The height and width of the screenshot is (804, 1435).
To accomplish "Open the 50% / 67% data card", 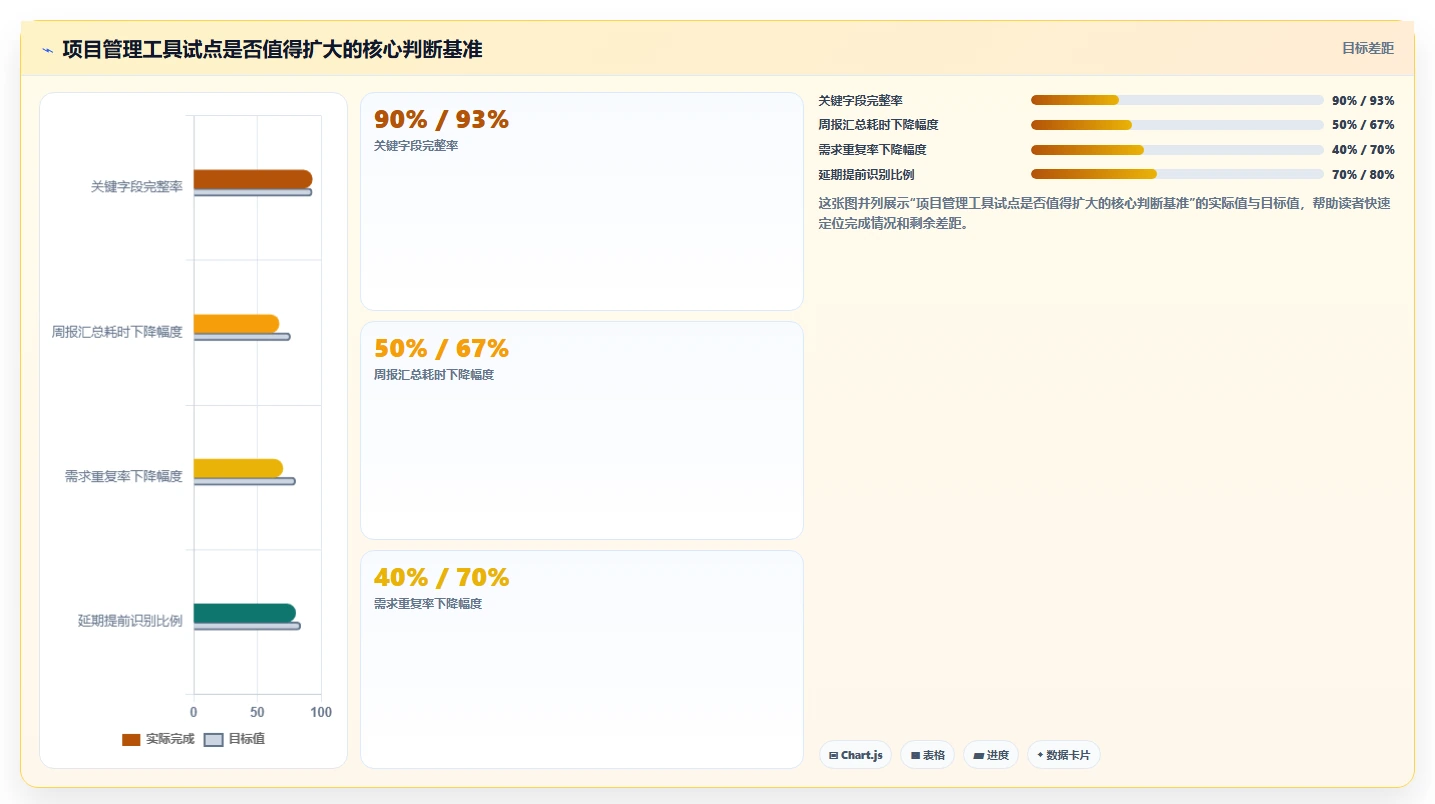I will coord(582,431).
